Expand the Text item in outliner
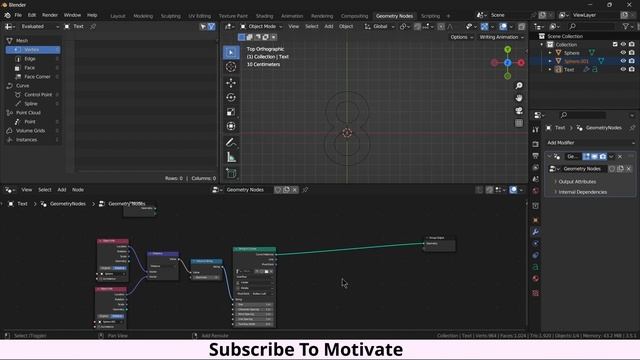640x360 pixels. pos(550,70)
